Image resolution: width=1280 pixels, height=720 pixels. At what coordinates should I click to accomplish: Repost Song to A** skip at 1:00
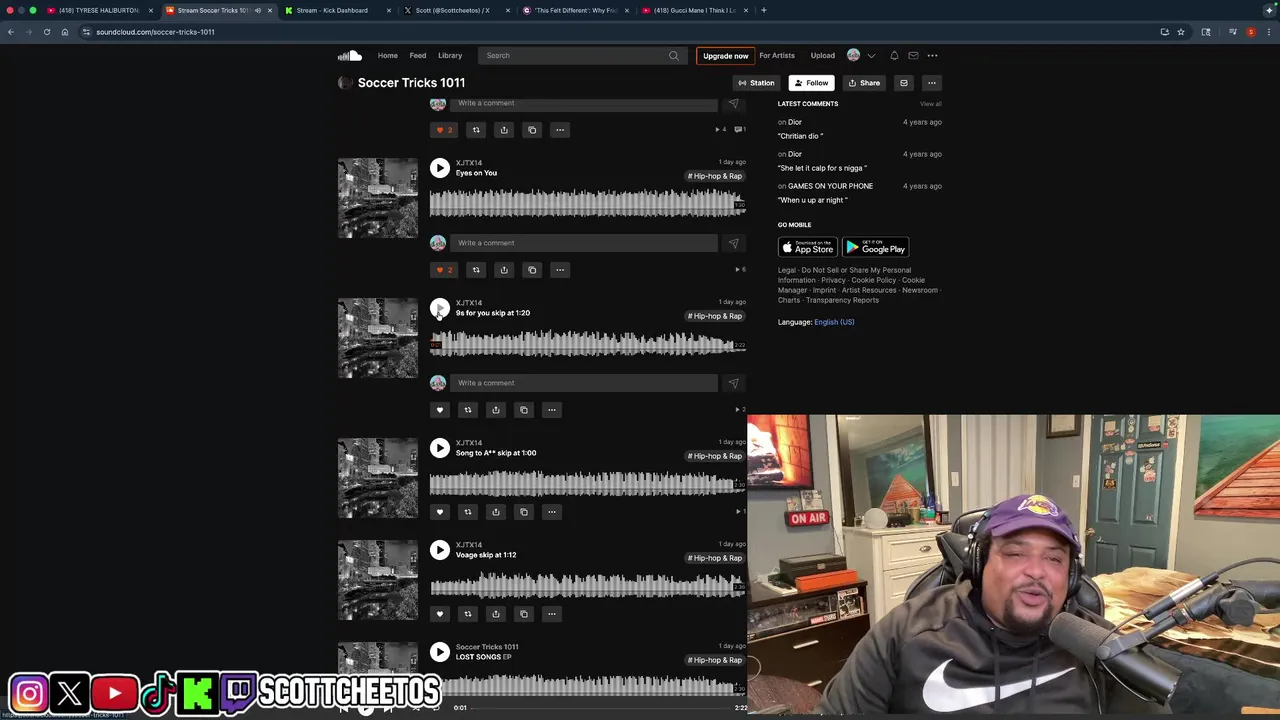pyautogui.click(x=467, y=512)
